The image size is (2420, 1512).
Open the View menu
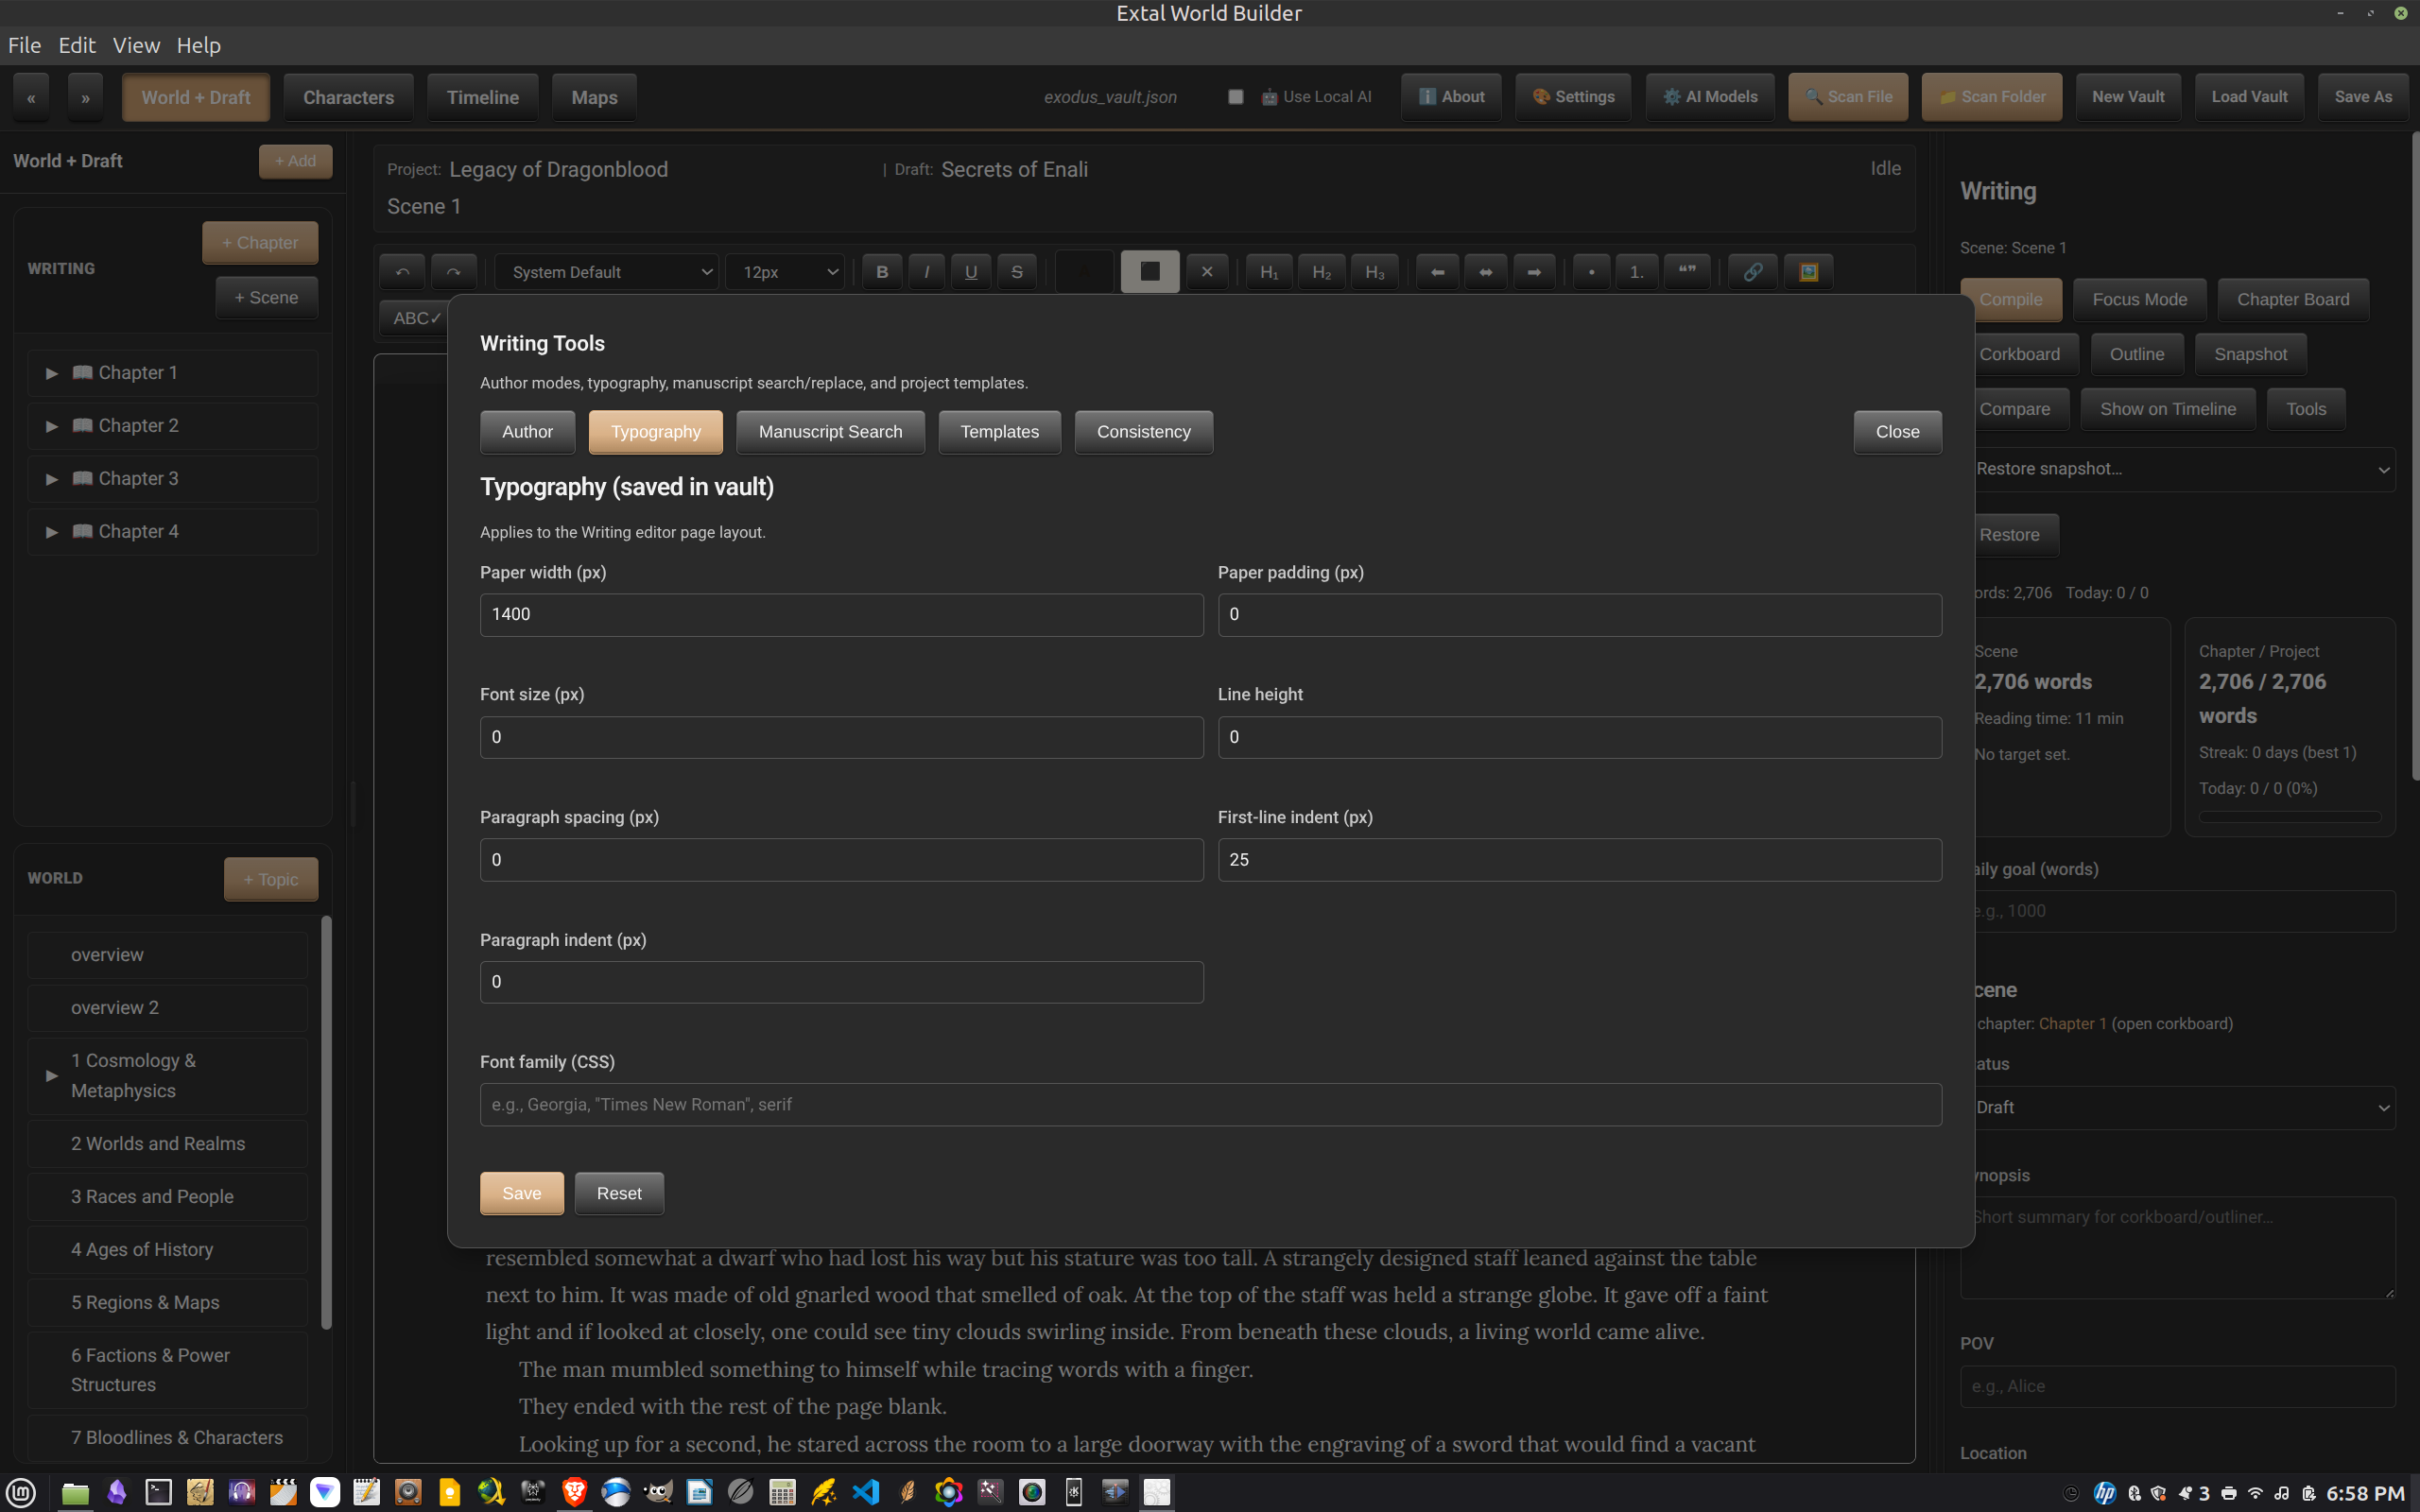pyautogui.click(x=136, y=45)
